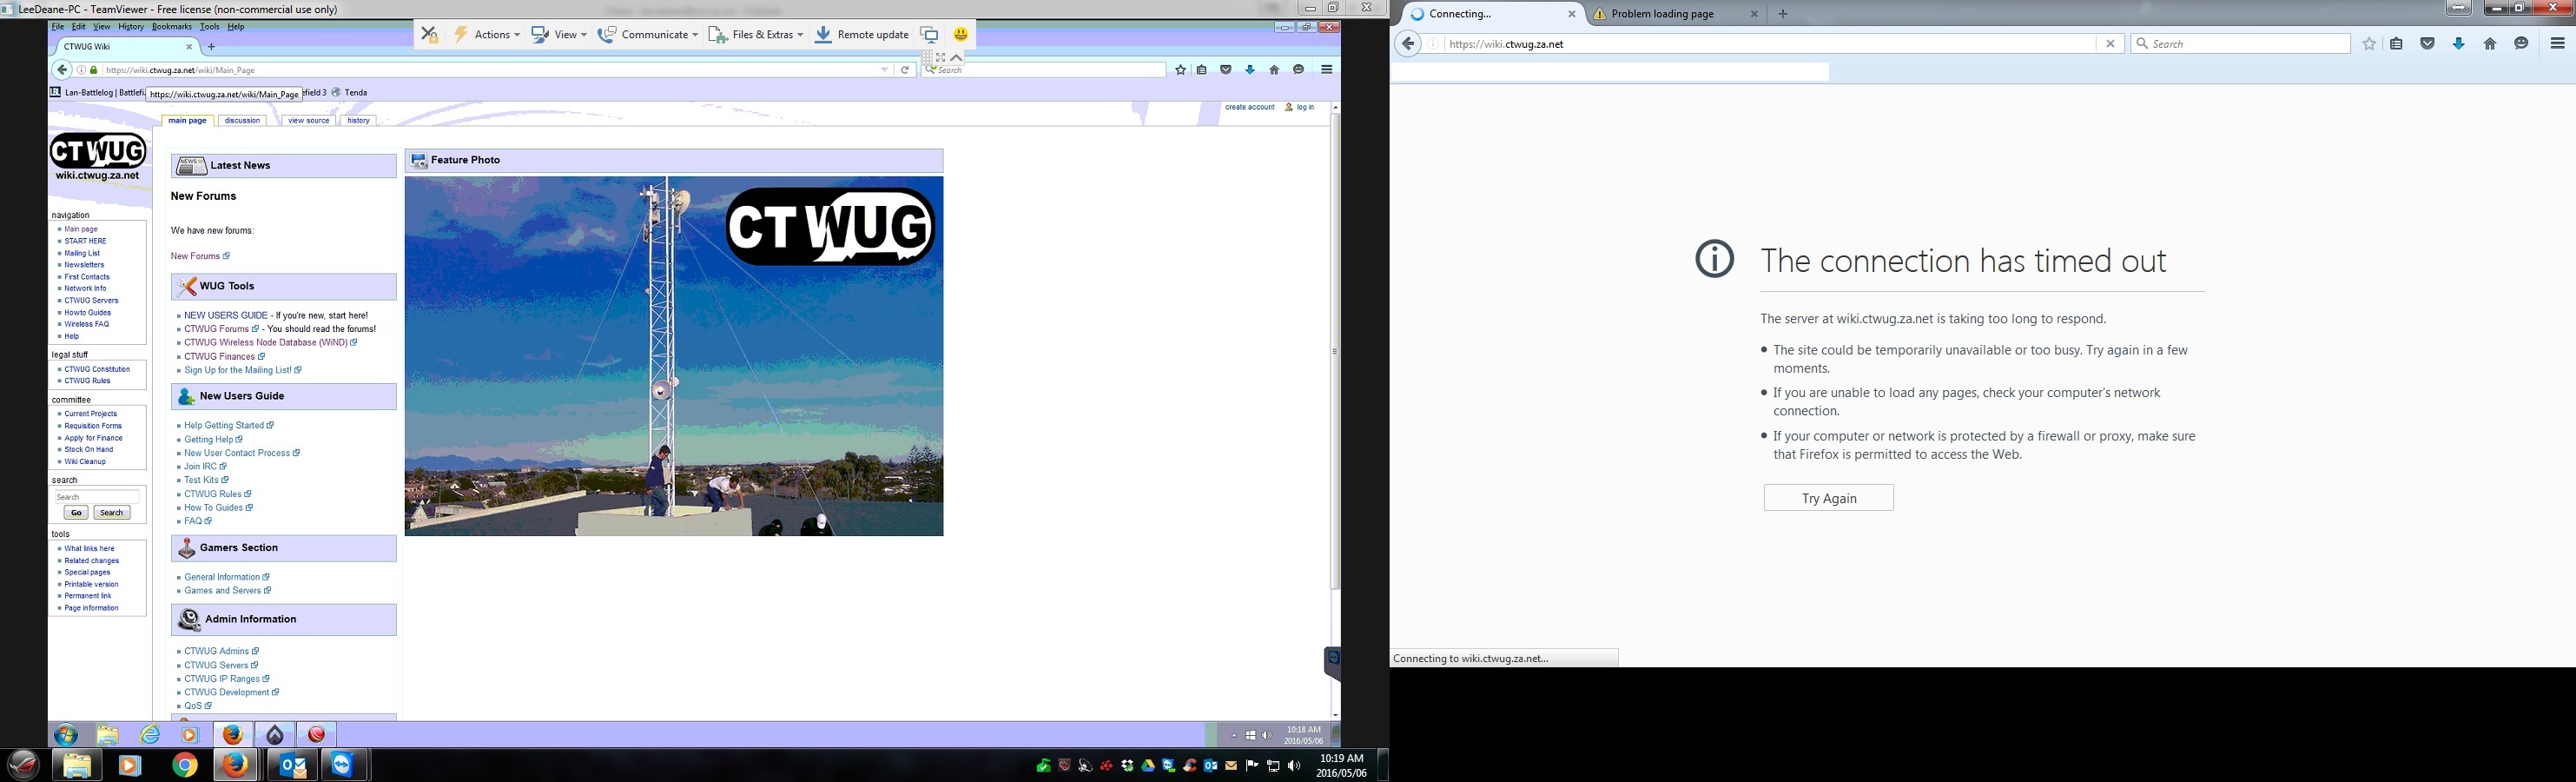The image size is (2576, 782).
Task: Click the remote page vertical scrollbar
Action: [1335, 350]
